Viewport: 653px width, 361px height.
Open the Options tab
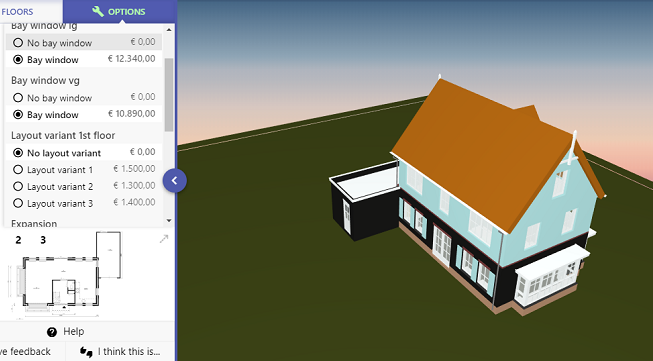[119, 11]
